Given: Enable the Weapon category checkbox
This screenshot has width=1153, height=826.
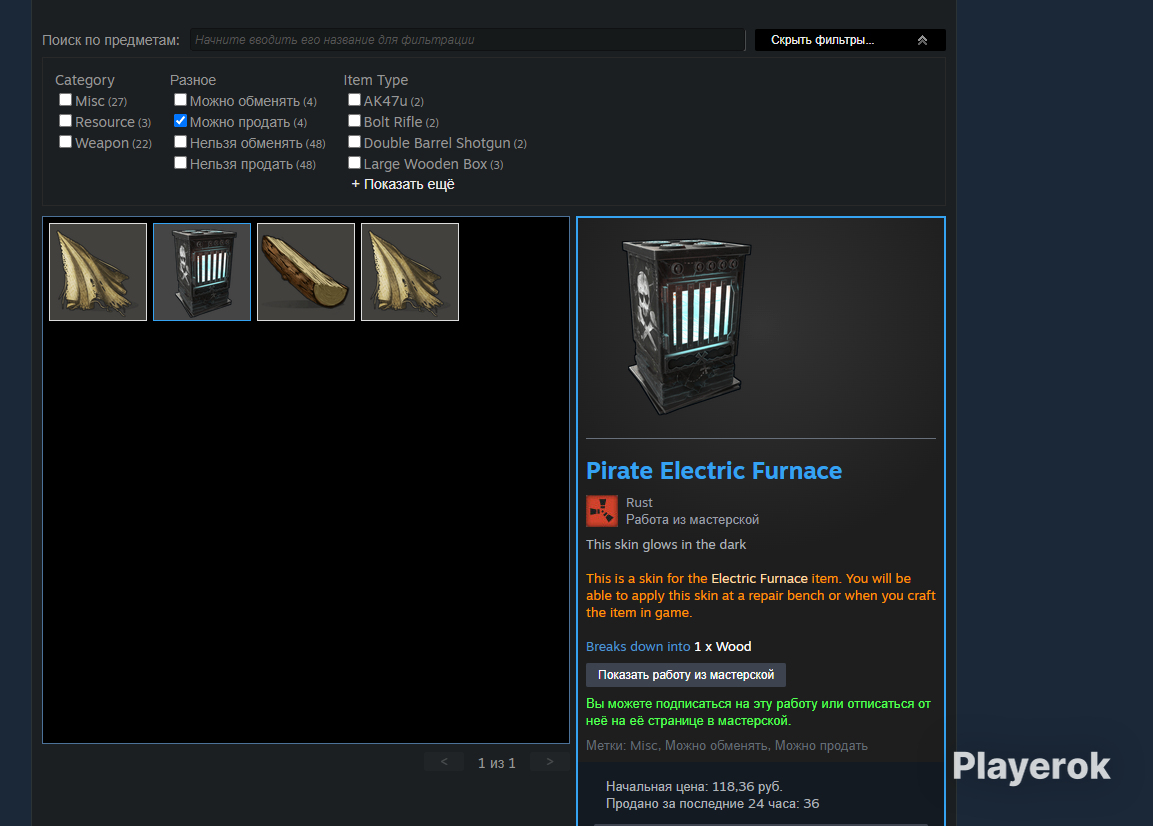Looking at the screenshot, I should 65,141.
